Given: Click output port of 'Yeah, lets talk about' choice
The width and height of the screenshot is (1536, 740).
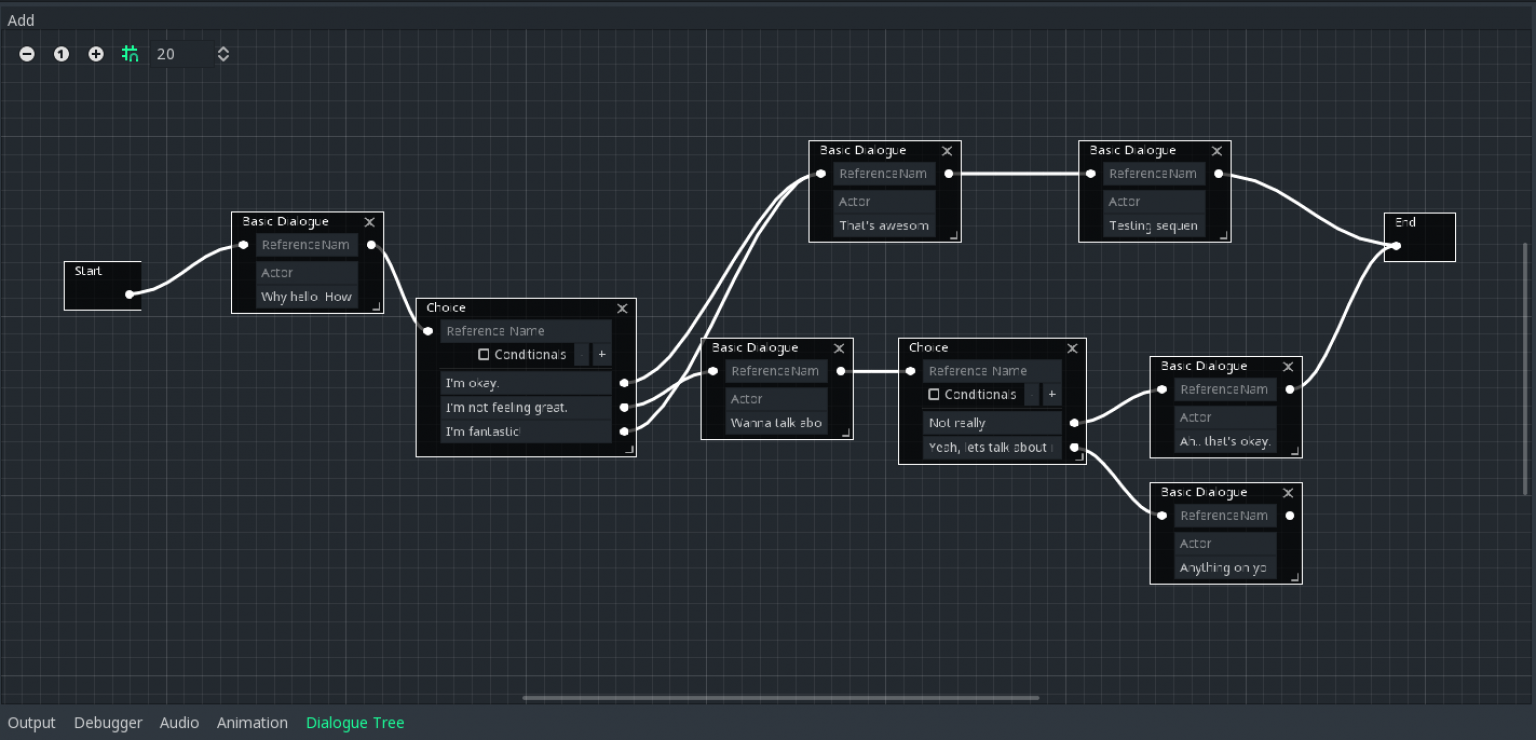Looking at the screenshot, I should coord(1074,447).
